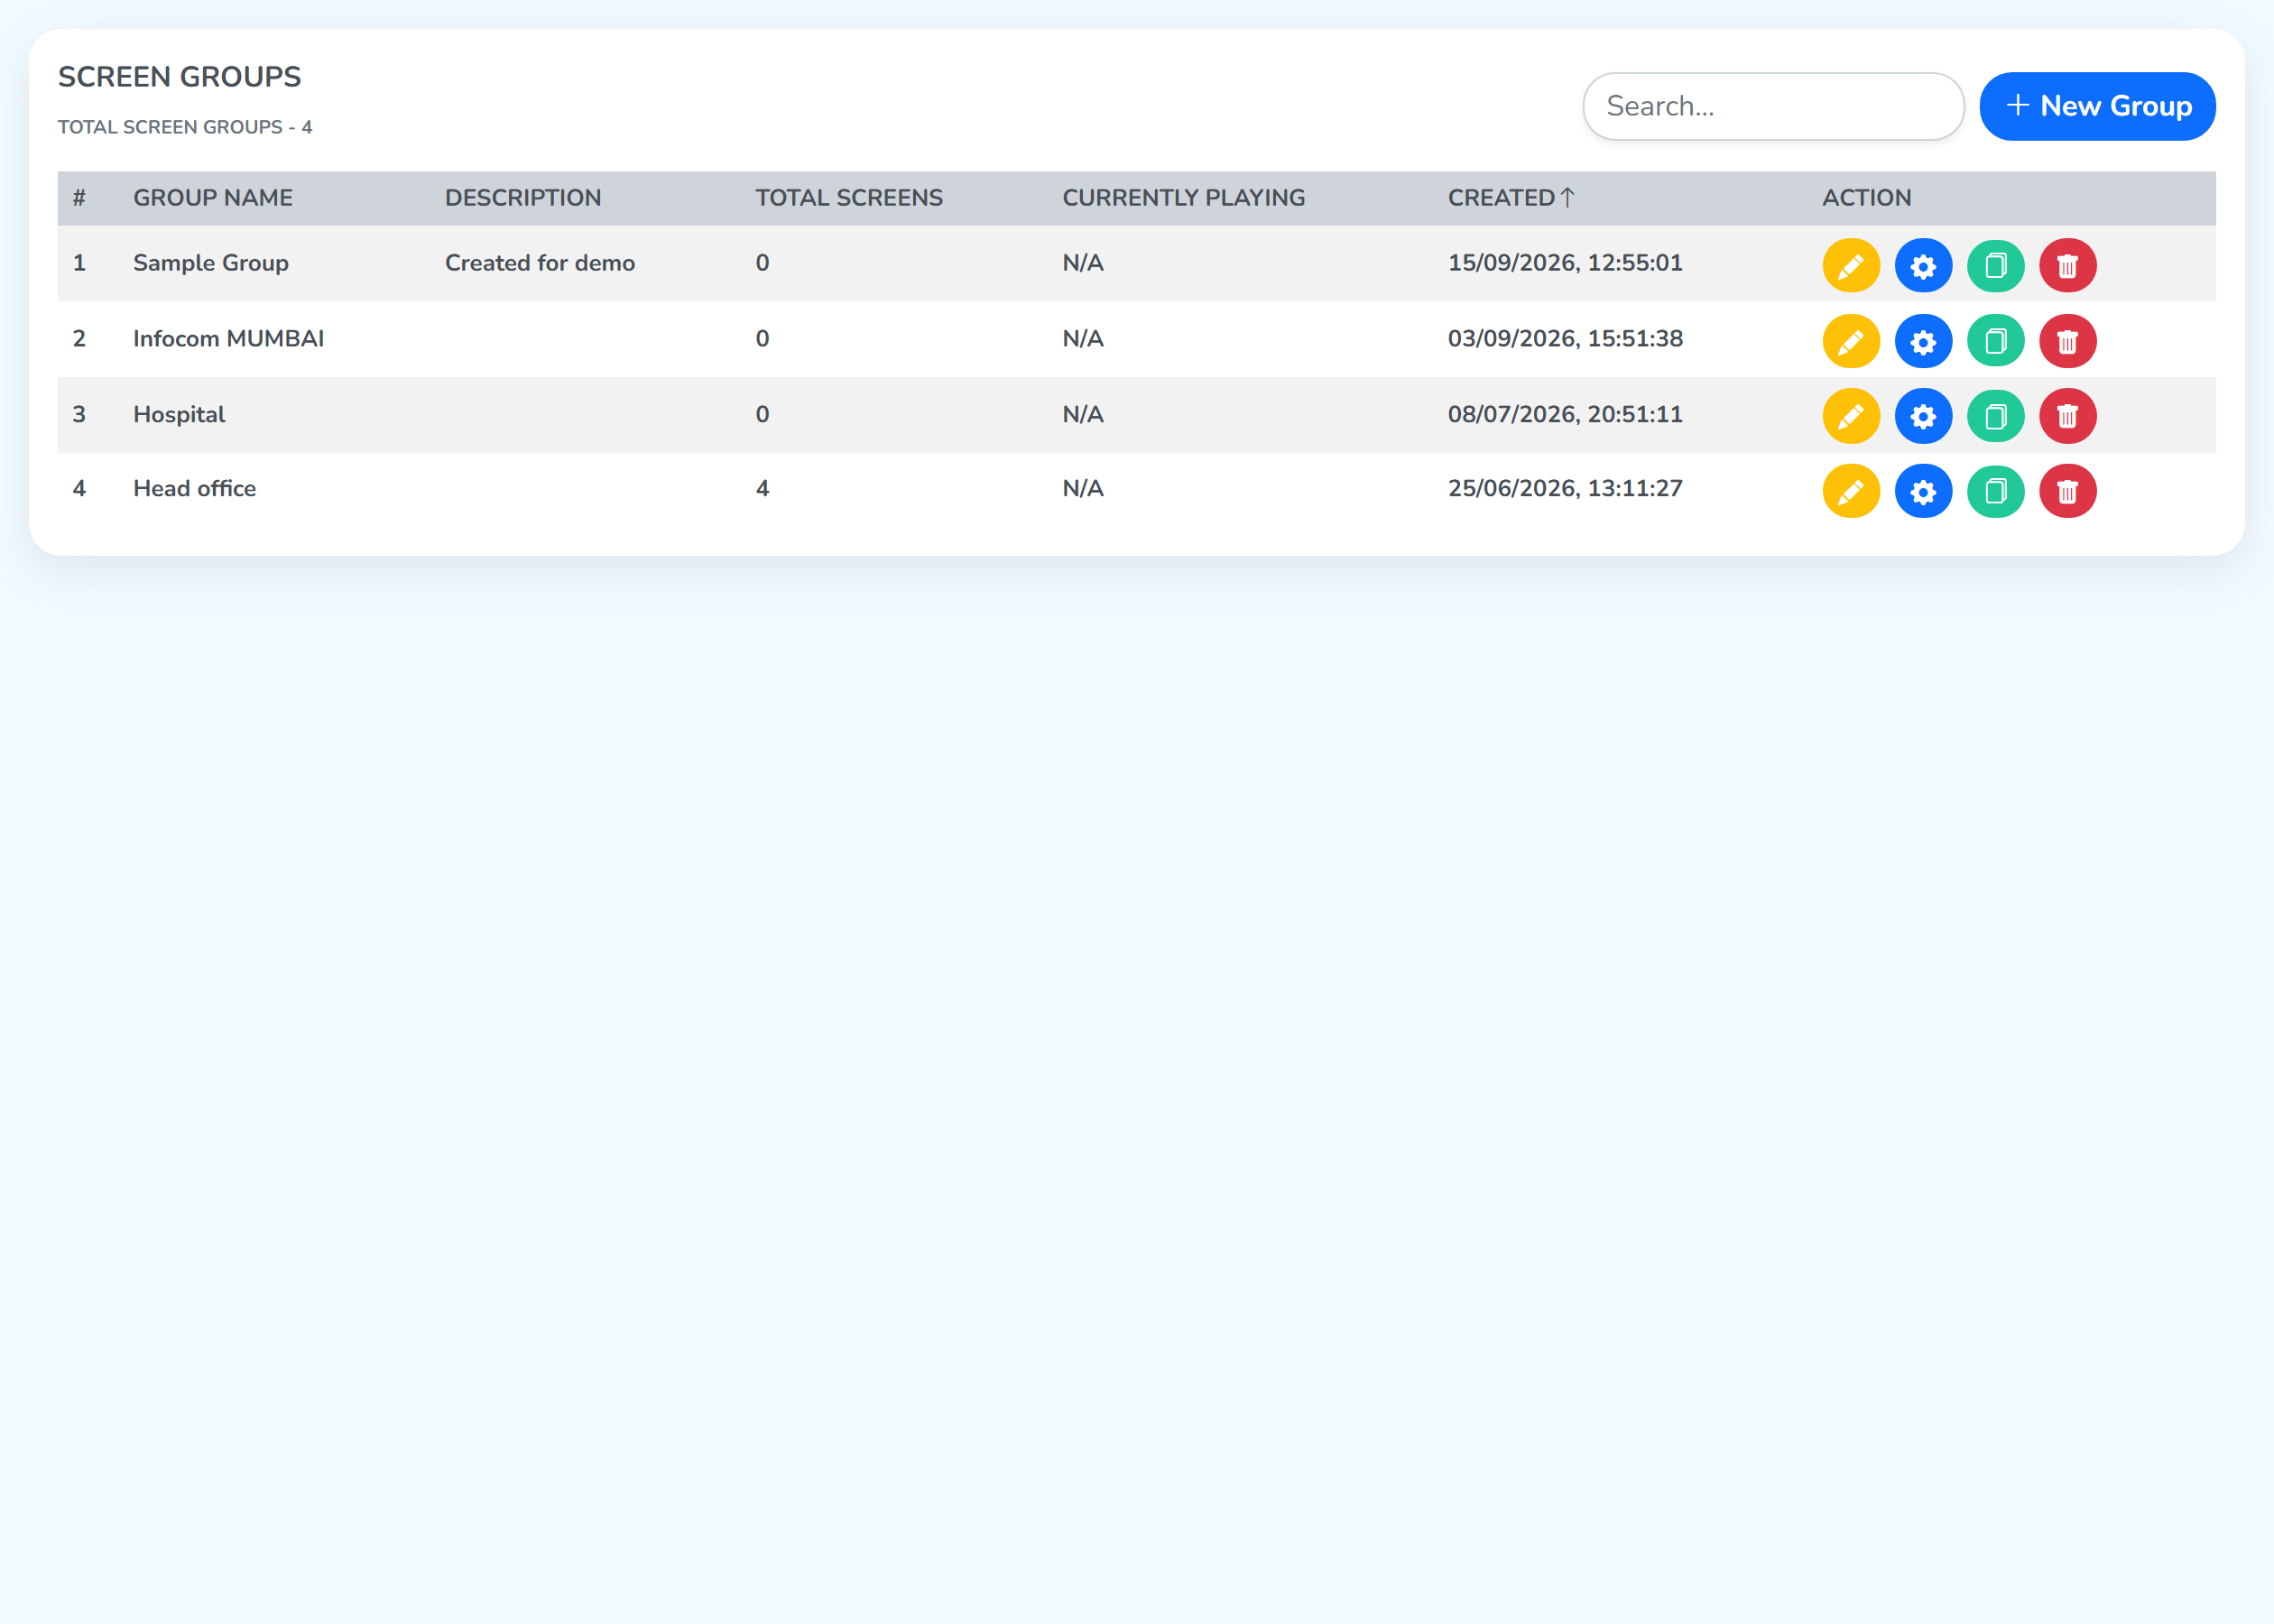
Task: Click the date 25/06/2026, 13:11:27
Action: point(1565,489)
